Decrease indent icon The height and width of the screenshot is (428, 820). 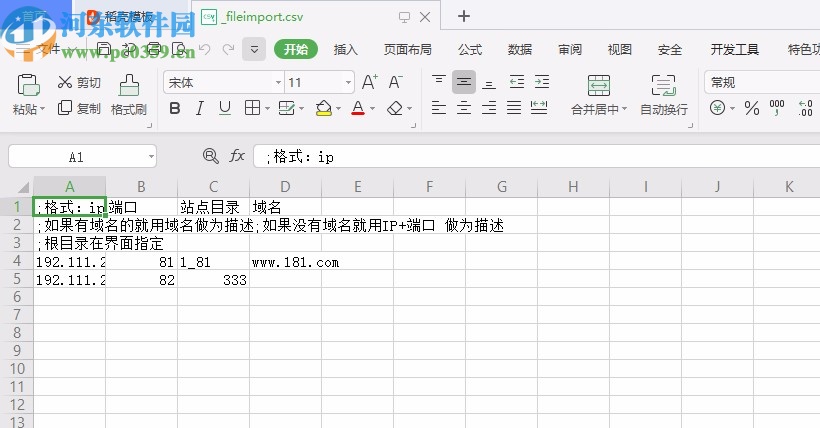click(517, 82)
